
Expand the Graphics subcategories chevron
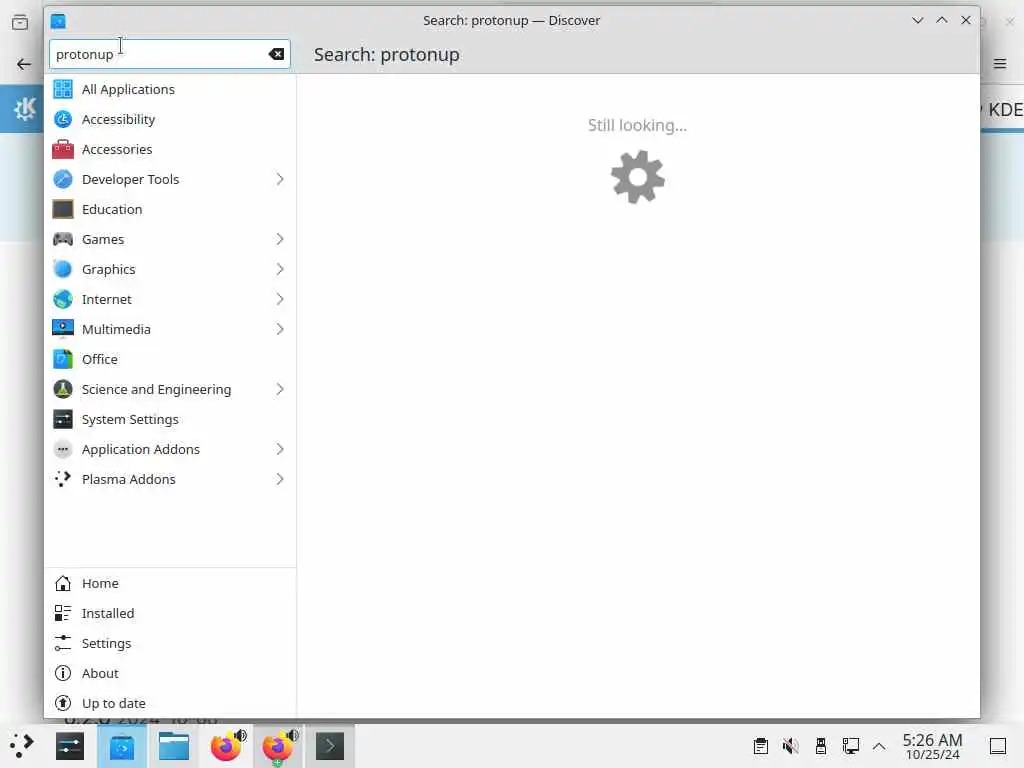click(280, 270)
